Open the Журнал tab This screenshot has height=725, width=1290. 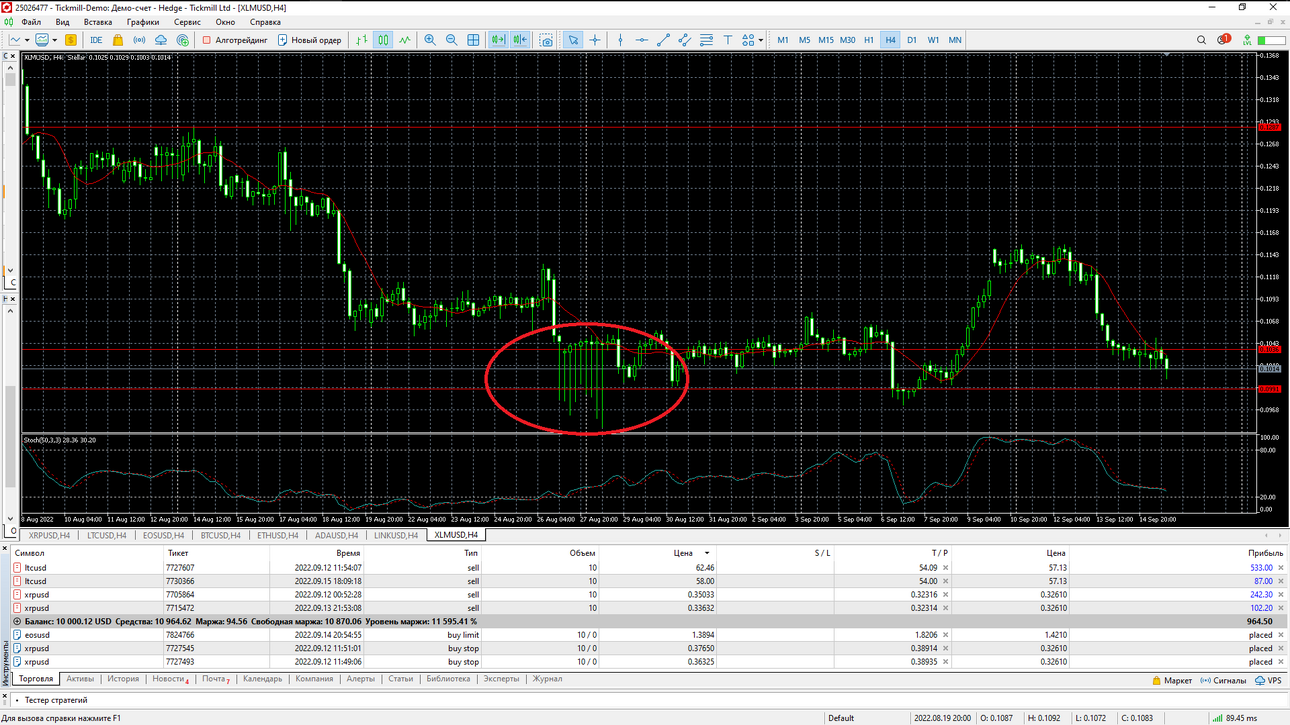[x=547, y=679]
